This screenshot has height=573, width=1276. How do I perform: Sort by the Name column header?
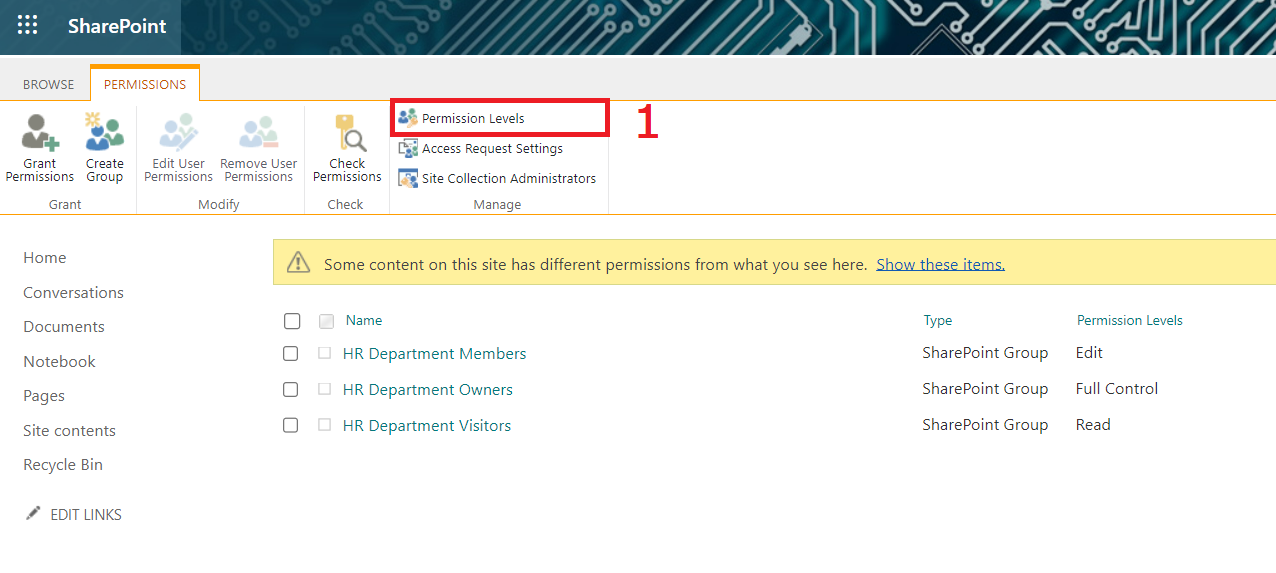click(x=364, y=321)
